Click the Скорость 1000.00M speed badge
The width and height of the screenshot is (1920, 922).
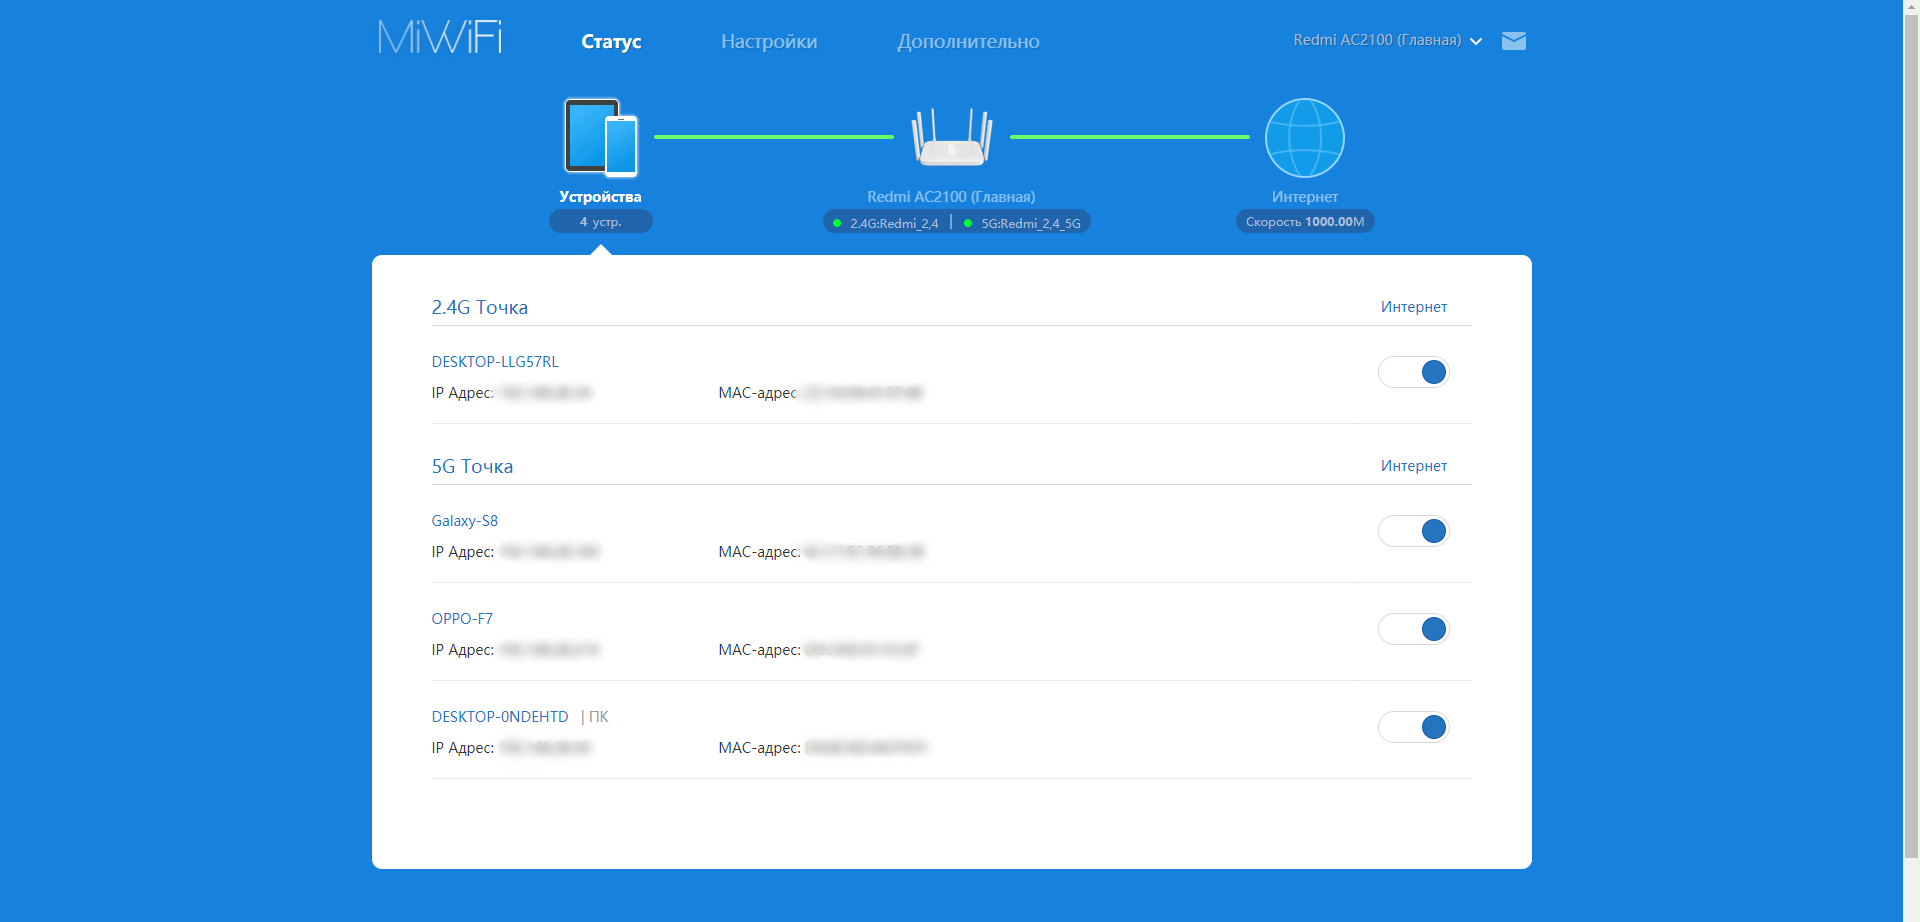(1305, 221)
